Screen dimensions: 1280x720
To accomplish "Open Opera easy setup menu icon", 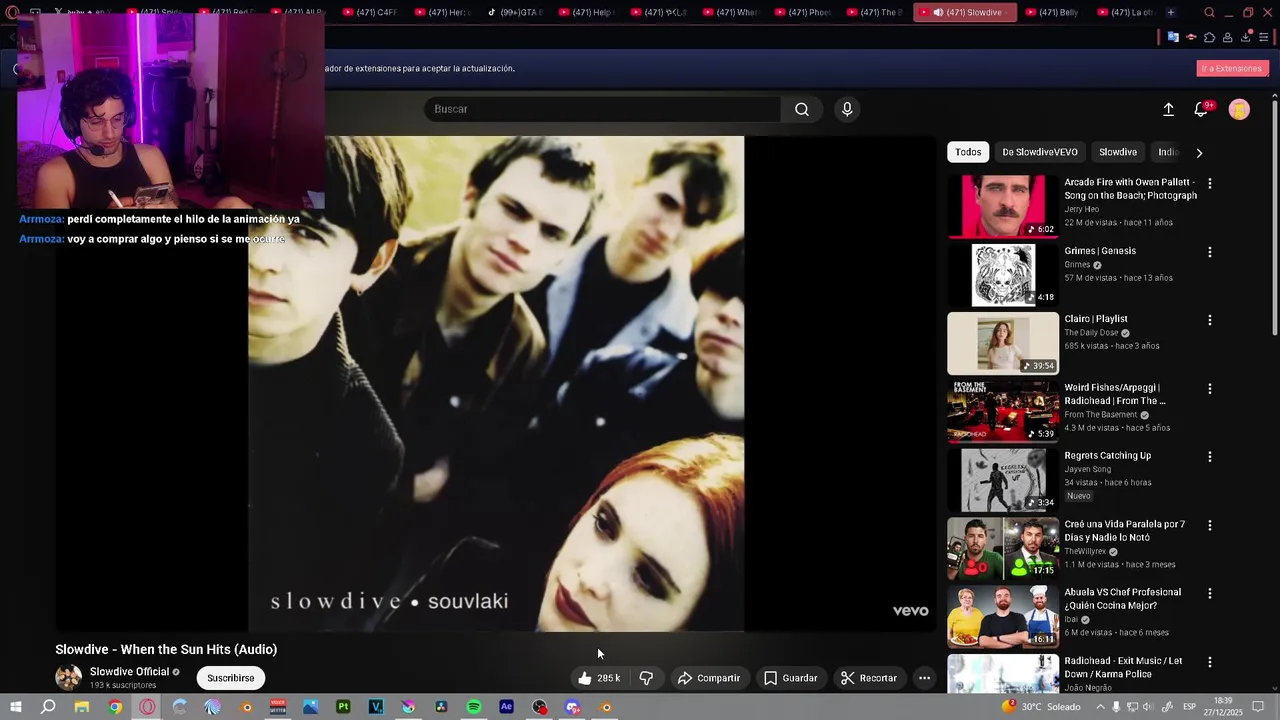I will point(1264,37).
